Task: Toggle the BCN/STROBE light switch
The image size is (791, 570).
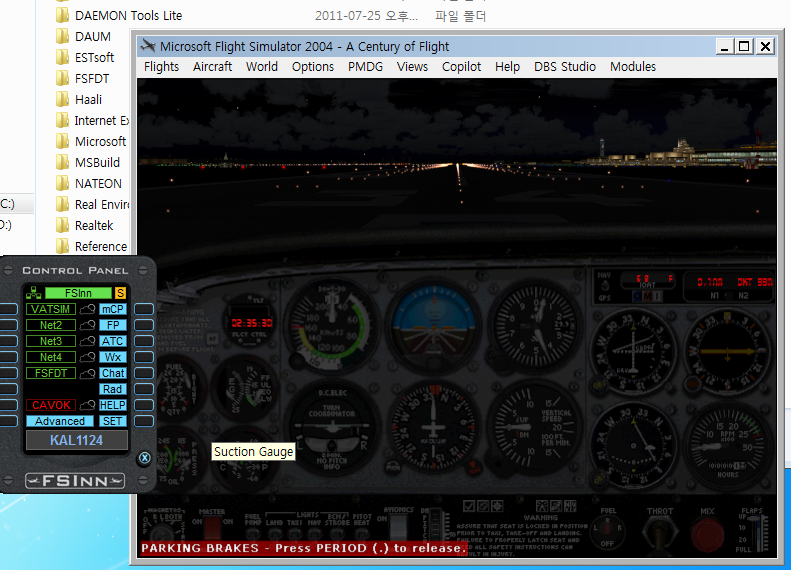Action: click(337, 534)
